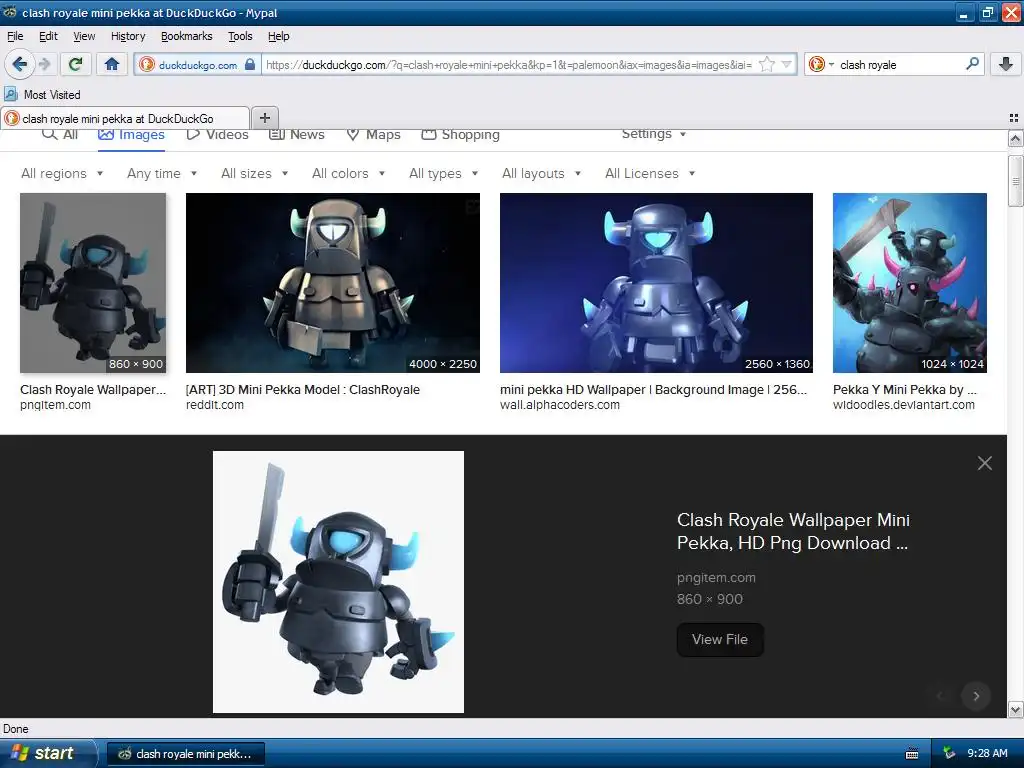Viewport: 1024px width, 768px height.
Task: Open the View menu
Action: pos(84,36)
